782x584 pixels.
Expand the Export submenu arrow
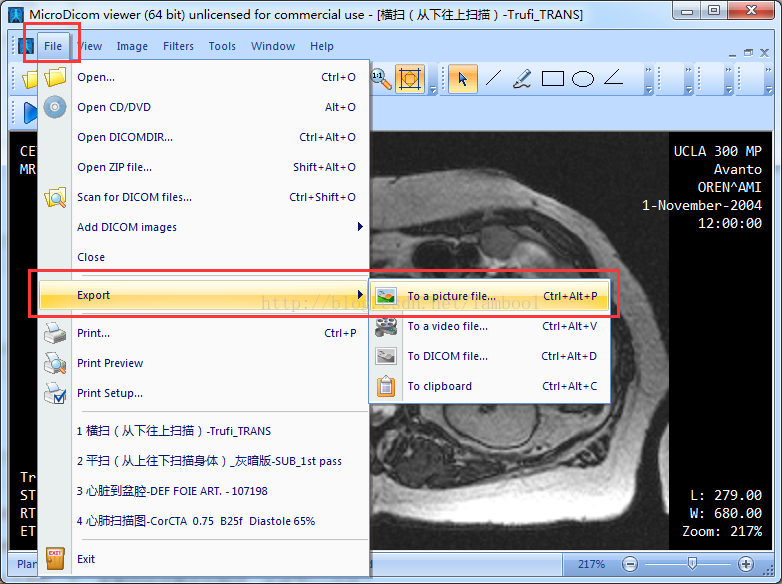(360, 295)
